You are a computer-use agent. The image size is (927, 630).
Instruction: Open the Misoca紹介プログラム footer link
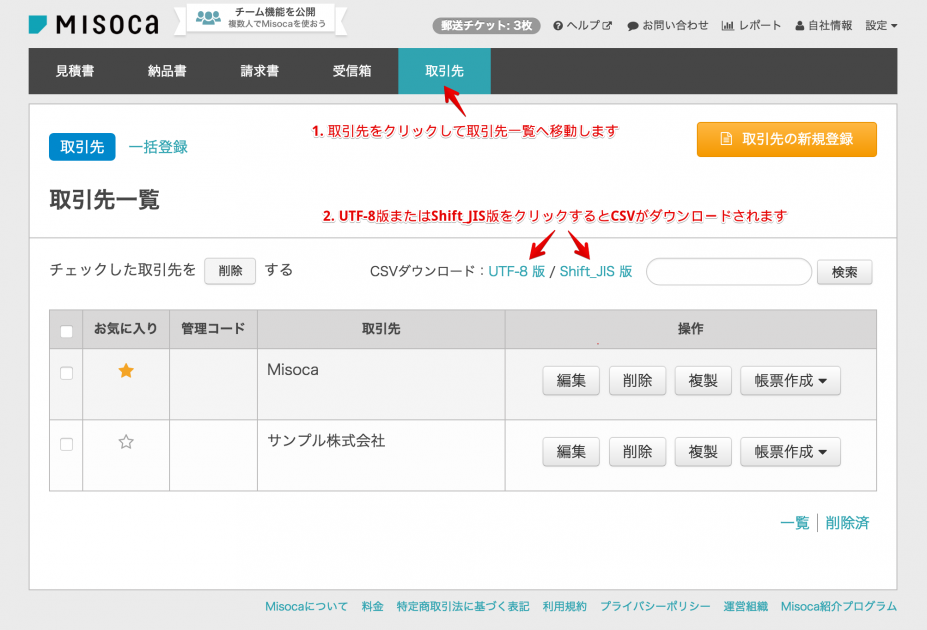(x=839, y=606)
